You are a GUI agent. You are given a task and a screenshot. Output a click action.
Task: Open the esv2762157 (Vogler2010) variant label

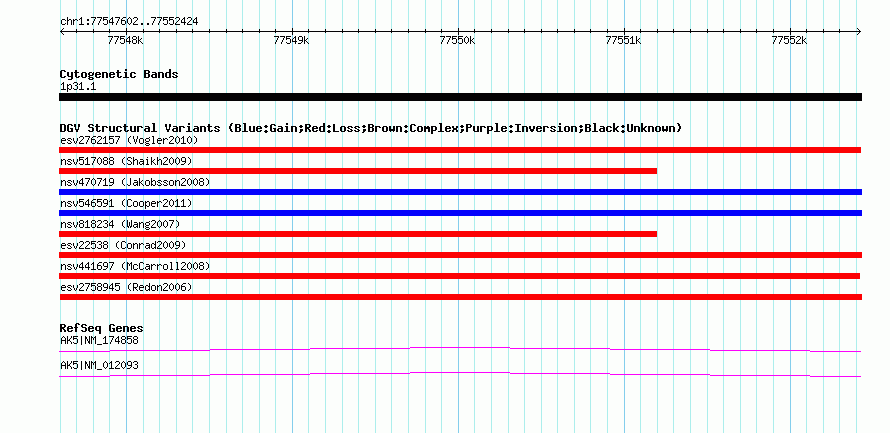coord(129,140)
